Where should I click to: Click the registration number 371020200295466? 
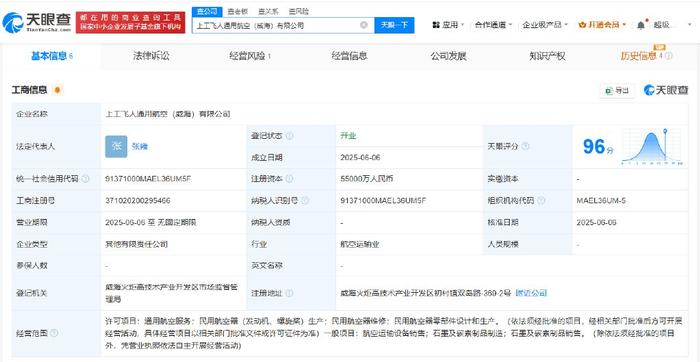[138, 201]
